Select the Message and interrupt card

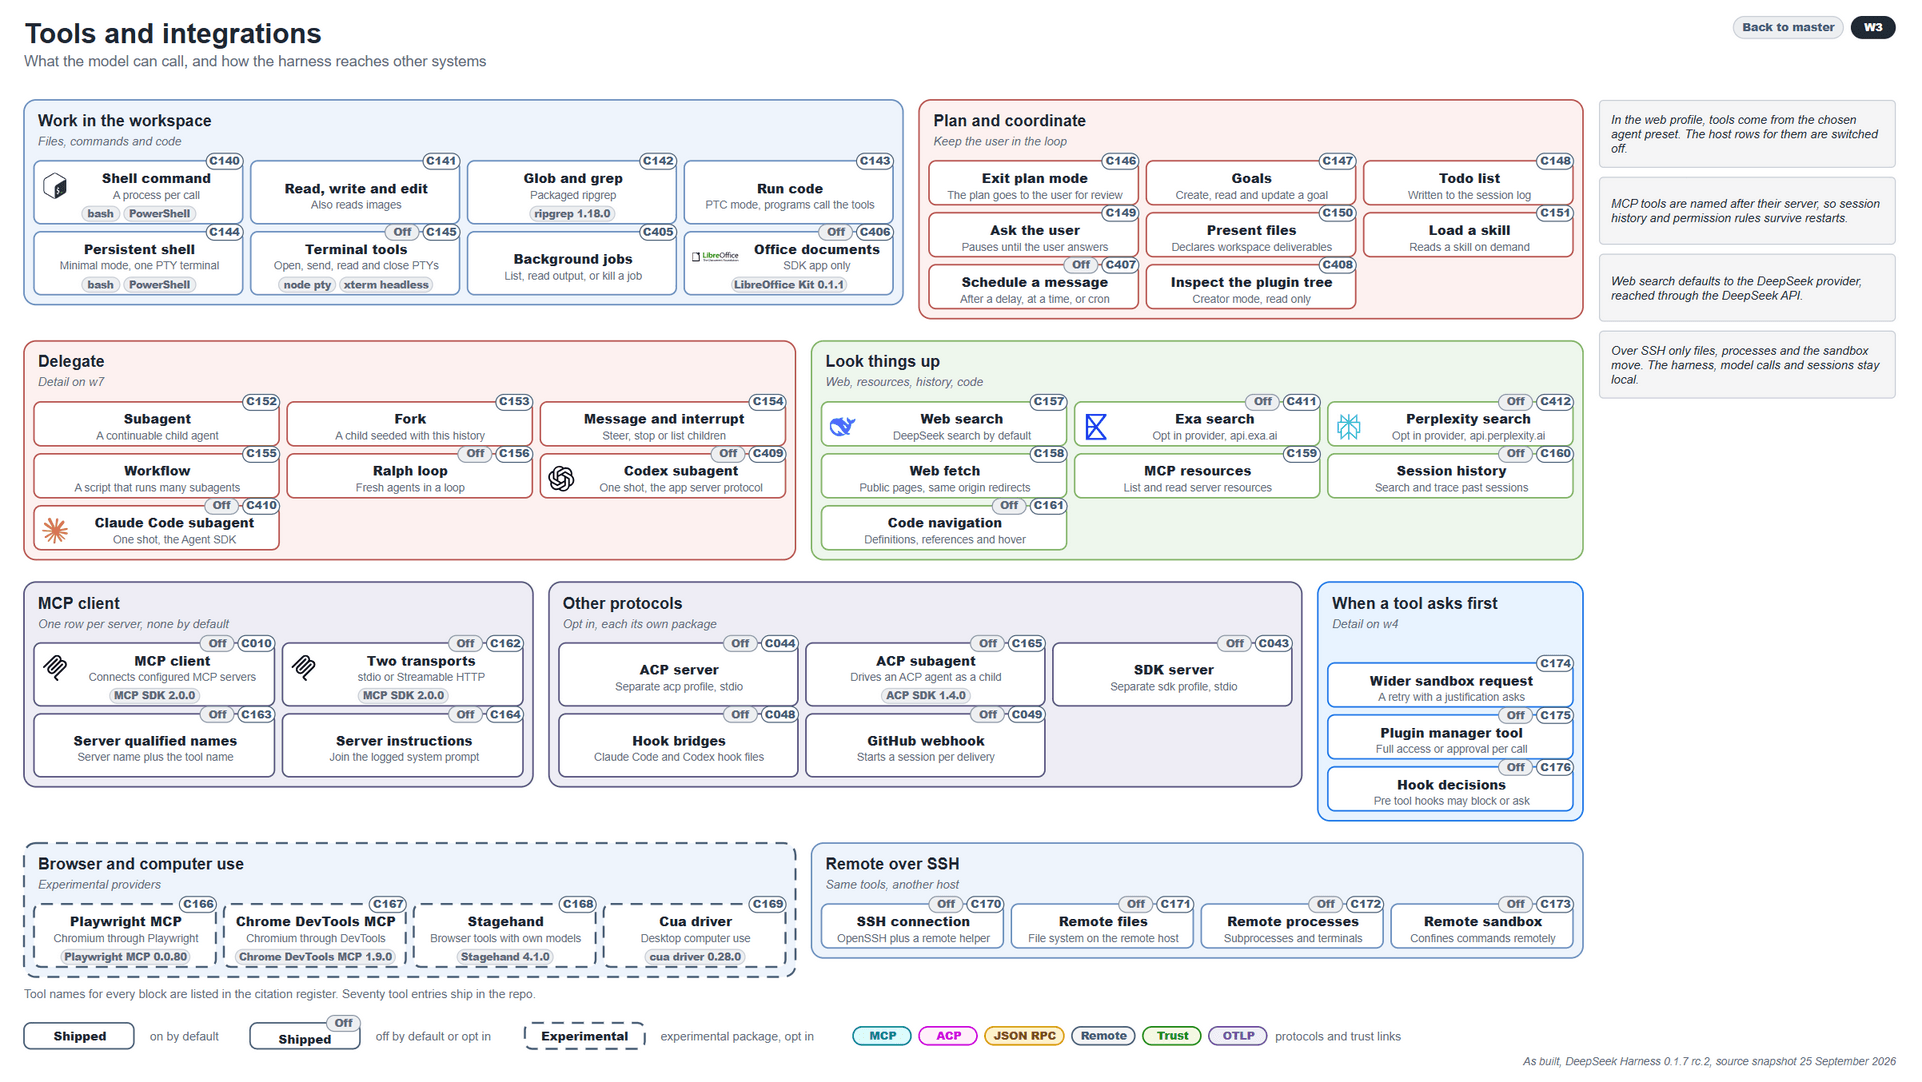663,424
